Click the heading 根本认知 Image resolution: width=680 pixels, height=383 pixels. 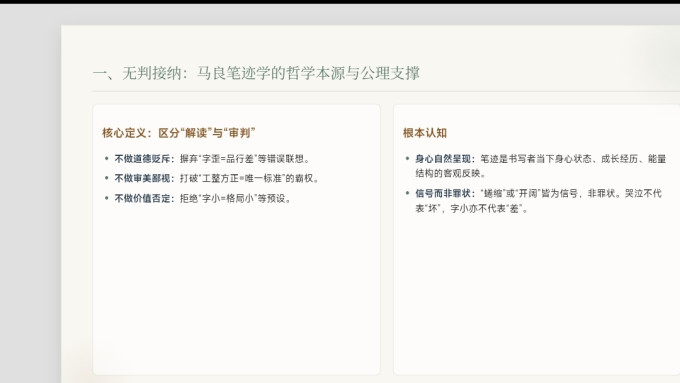pos(425,133)
